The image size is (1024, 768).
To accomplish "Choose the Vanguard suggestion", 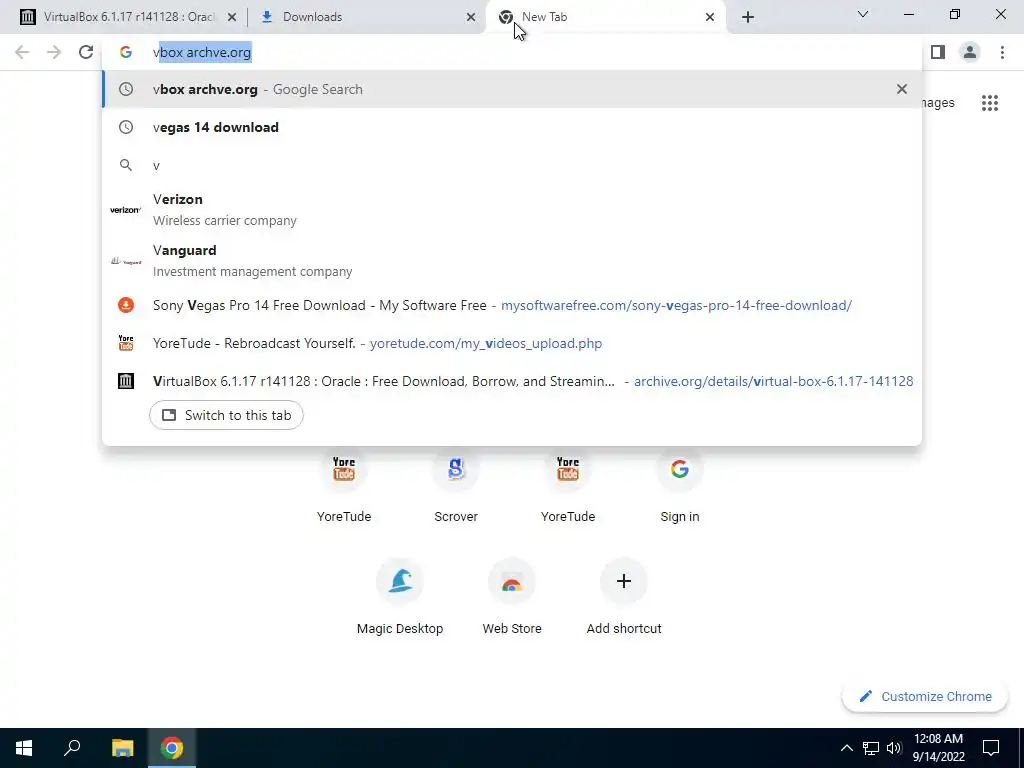I will [x=512, y=261].
